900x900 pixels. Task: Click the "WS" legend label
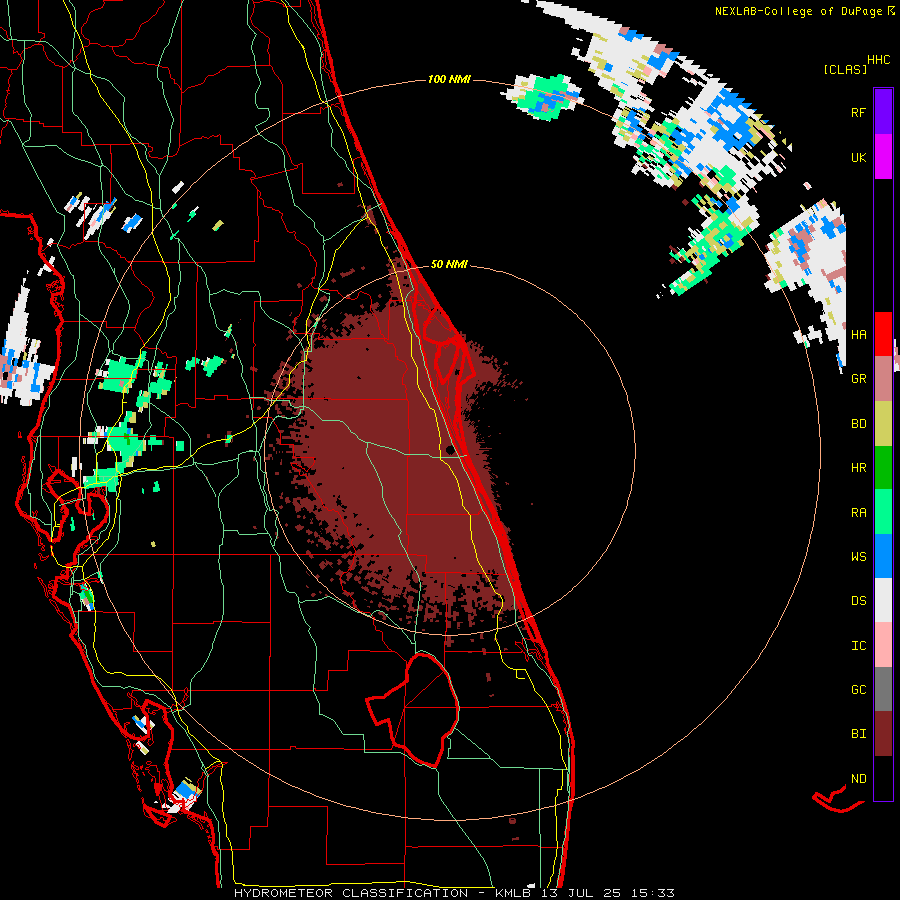(x=858, y=557)
